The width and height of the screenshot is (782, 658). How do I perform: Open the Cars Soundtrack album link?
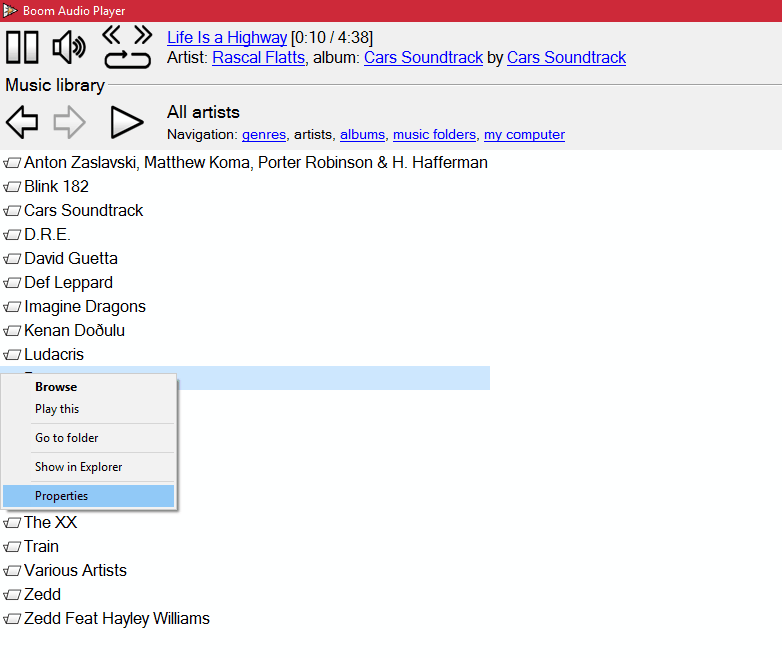tap(423, 57)
